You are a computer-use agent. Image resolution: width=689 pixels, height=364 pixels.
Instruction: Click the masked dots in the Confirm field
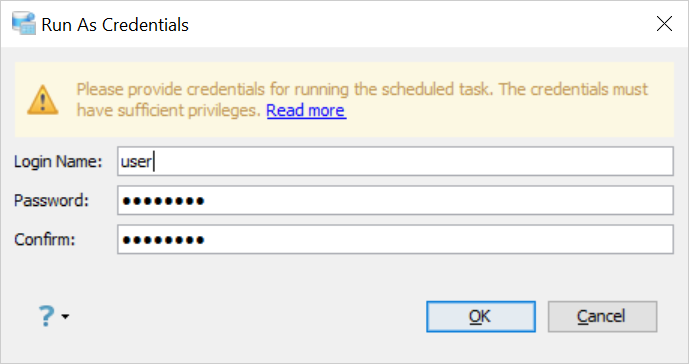click(163, 240)
